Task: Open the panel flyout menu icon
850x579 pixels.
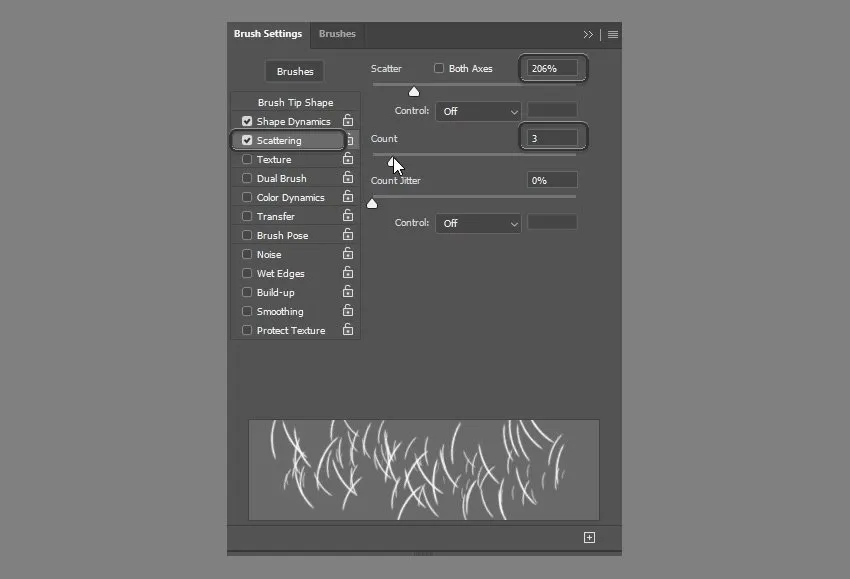Action: coord(613,34)
